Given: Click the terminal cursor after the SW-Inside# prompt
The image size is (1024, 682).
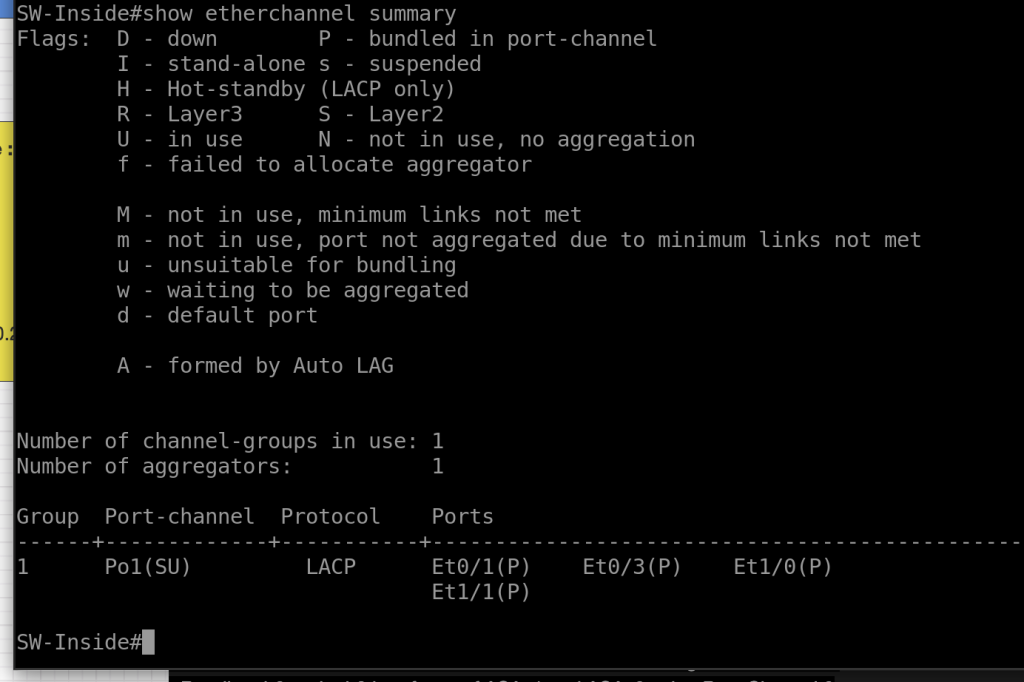Looking at the screenshot, I should [x=148, y=642].
